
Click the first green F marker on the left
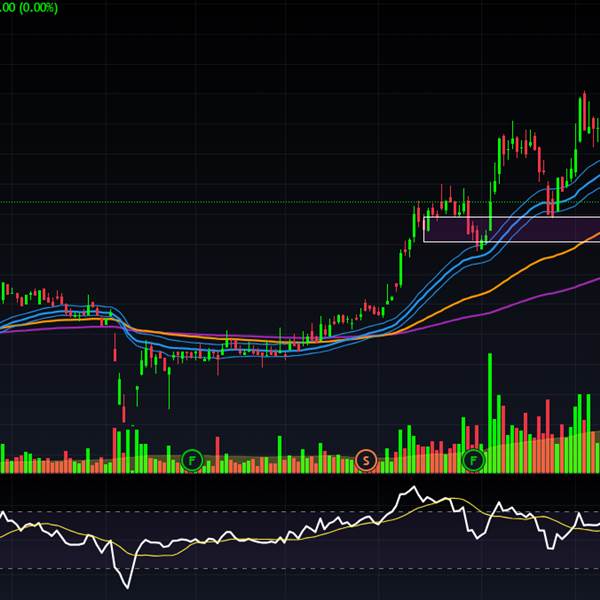click(x=194, y=461)
